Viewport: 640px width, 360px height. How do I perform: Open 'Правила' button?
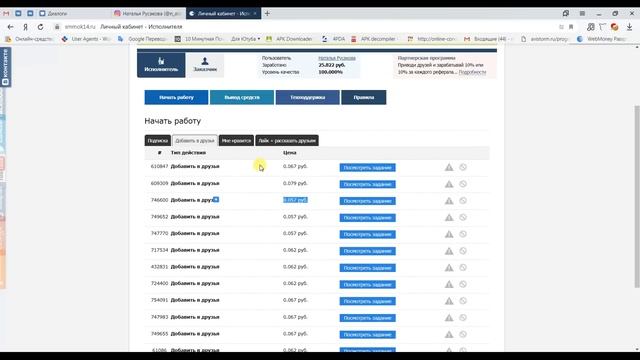(364, 98)
